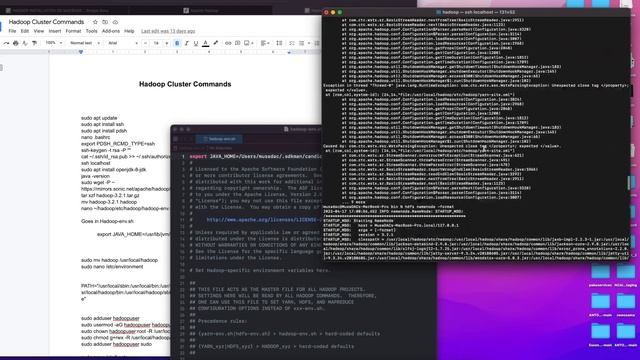
Task: Click the move-to-folder icon beside the title
Action: (x=105, y=22)
